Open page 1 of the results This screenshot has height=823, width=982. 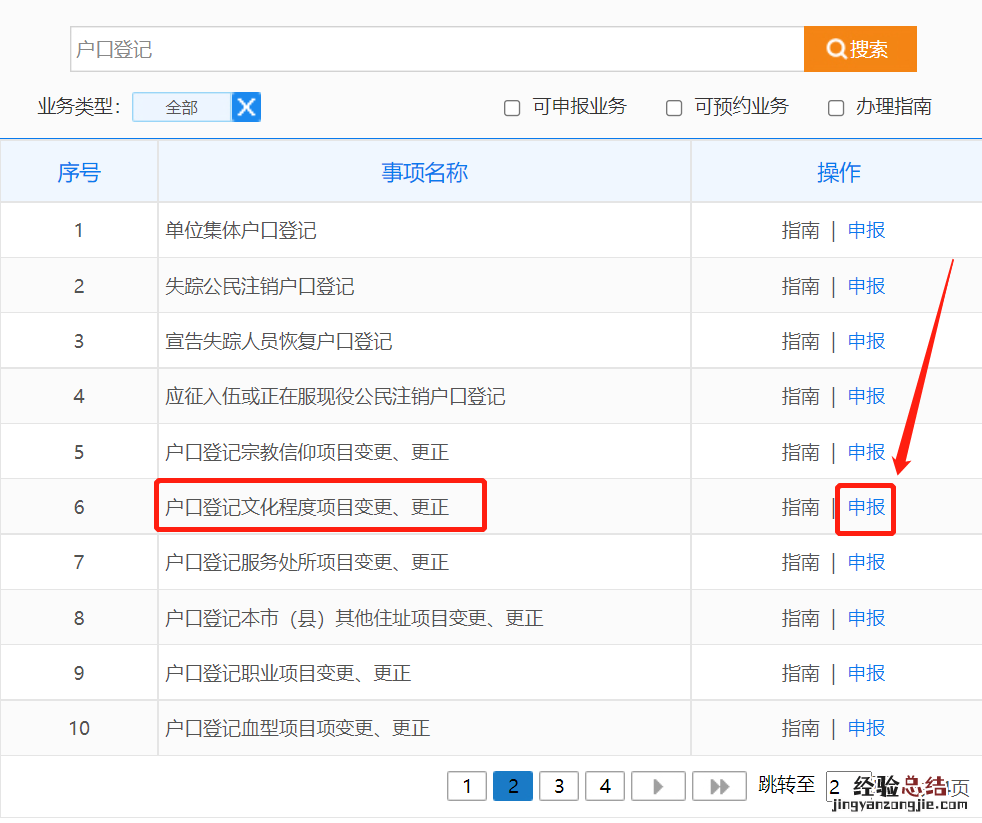pyautogui.click(x=467, y=786)
